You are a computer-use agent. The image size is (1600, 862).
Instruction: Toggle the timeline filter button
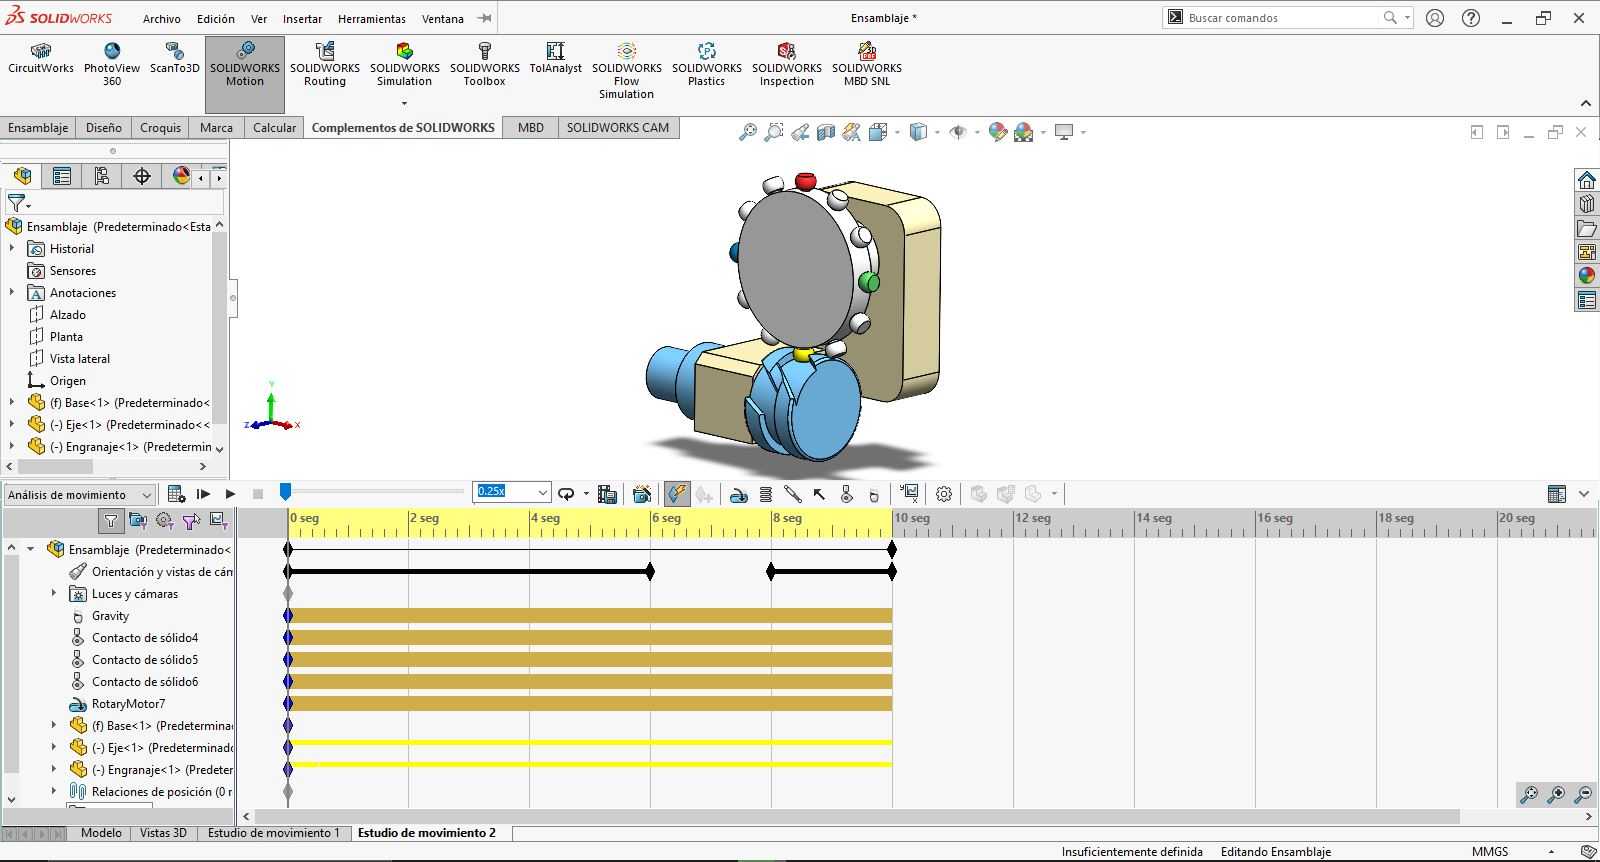(x=110, y=520)
